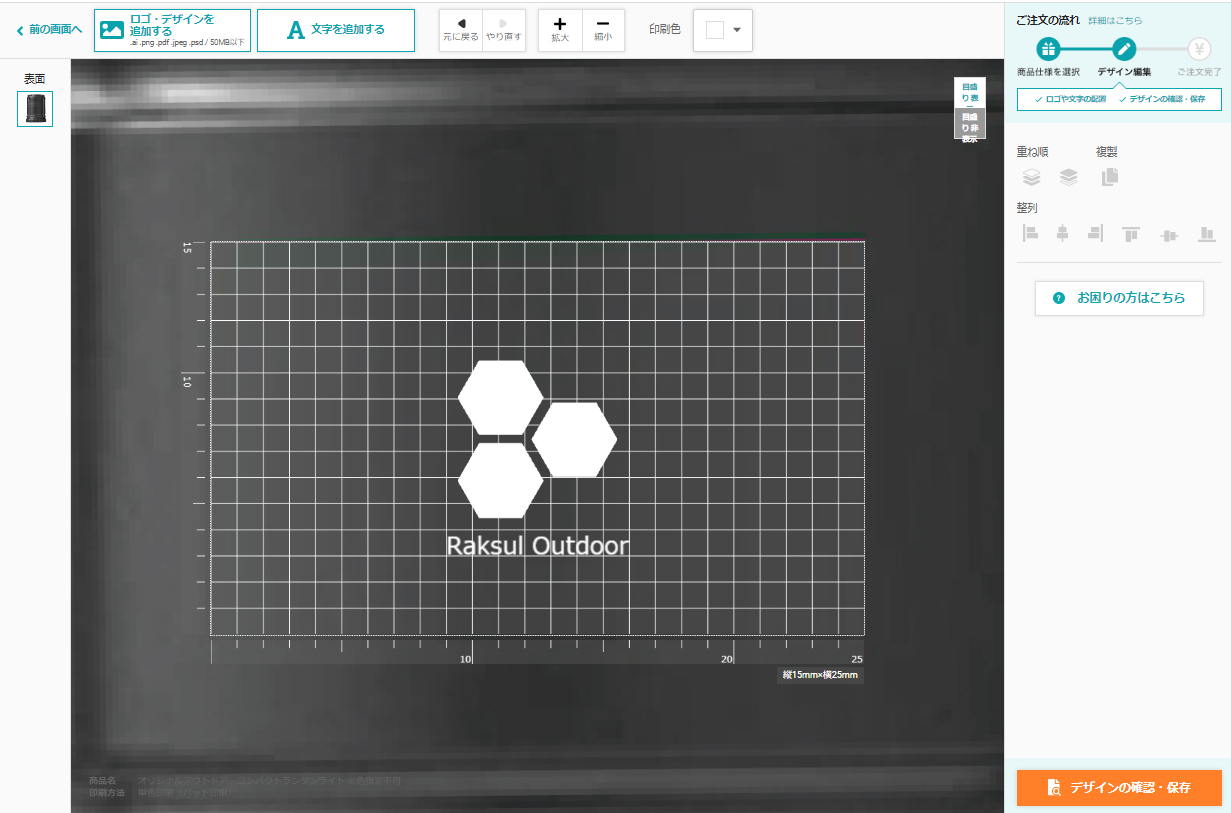Zoom in with 拡大 plus button
Screen dimensions: 1231x813
tap(560, 30)
